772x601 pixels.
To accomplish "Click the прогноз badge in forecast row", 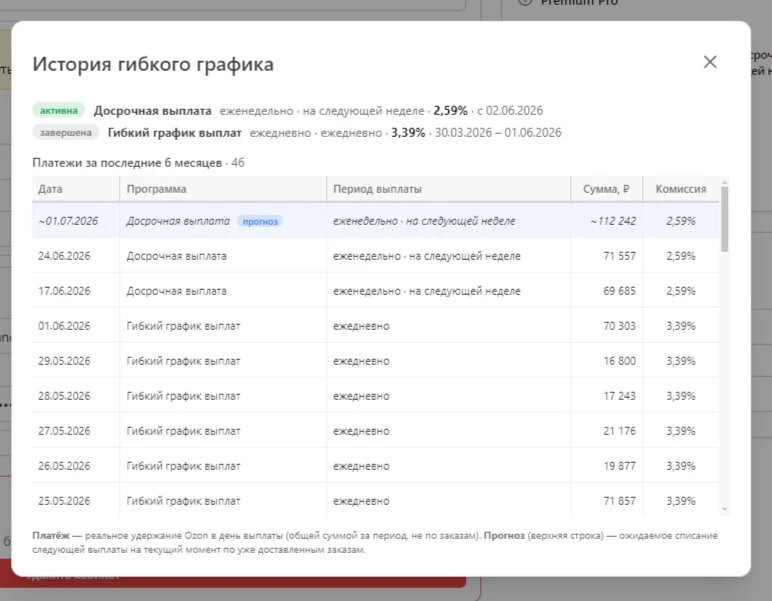I will pyautogui.click(x=260, y=221).
